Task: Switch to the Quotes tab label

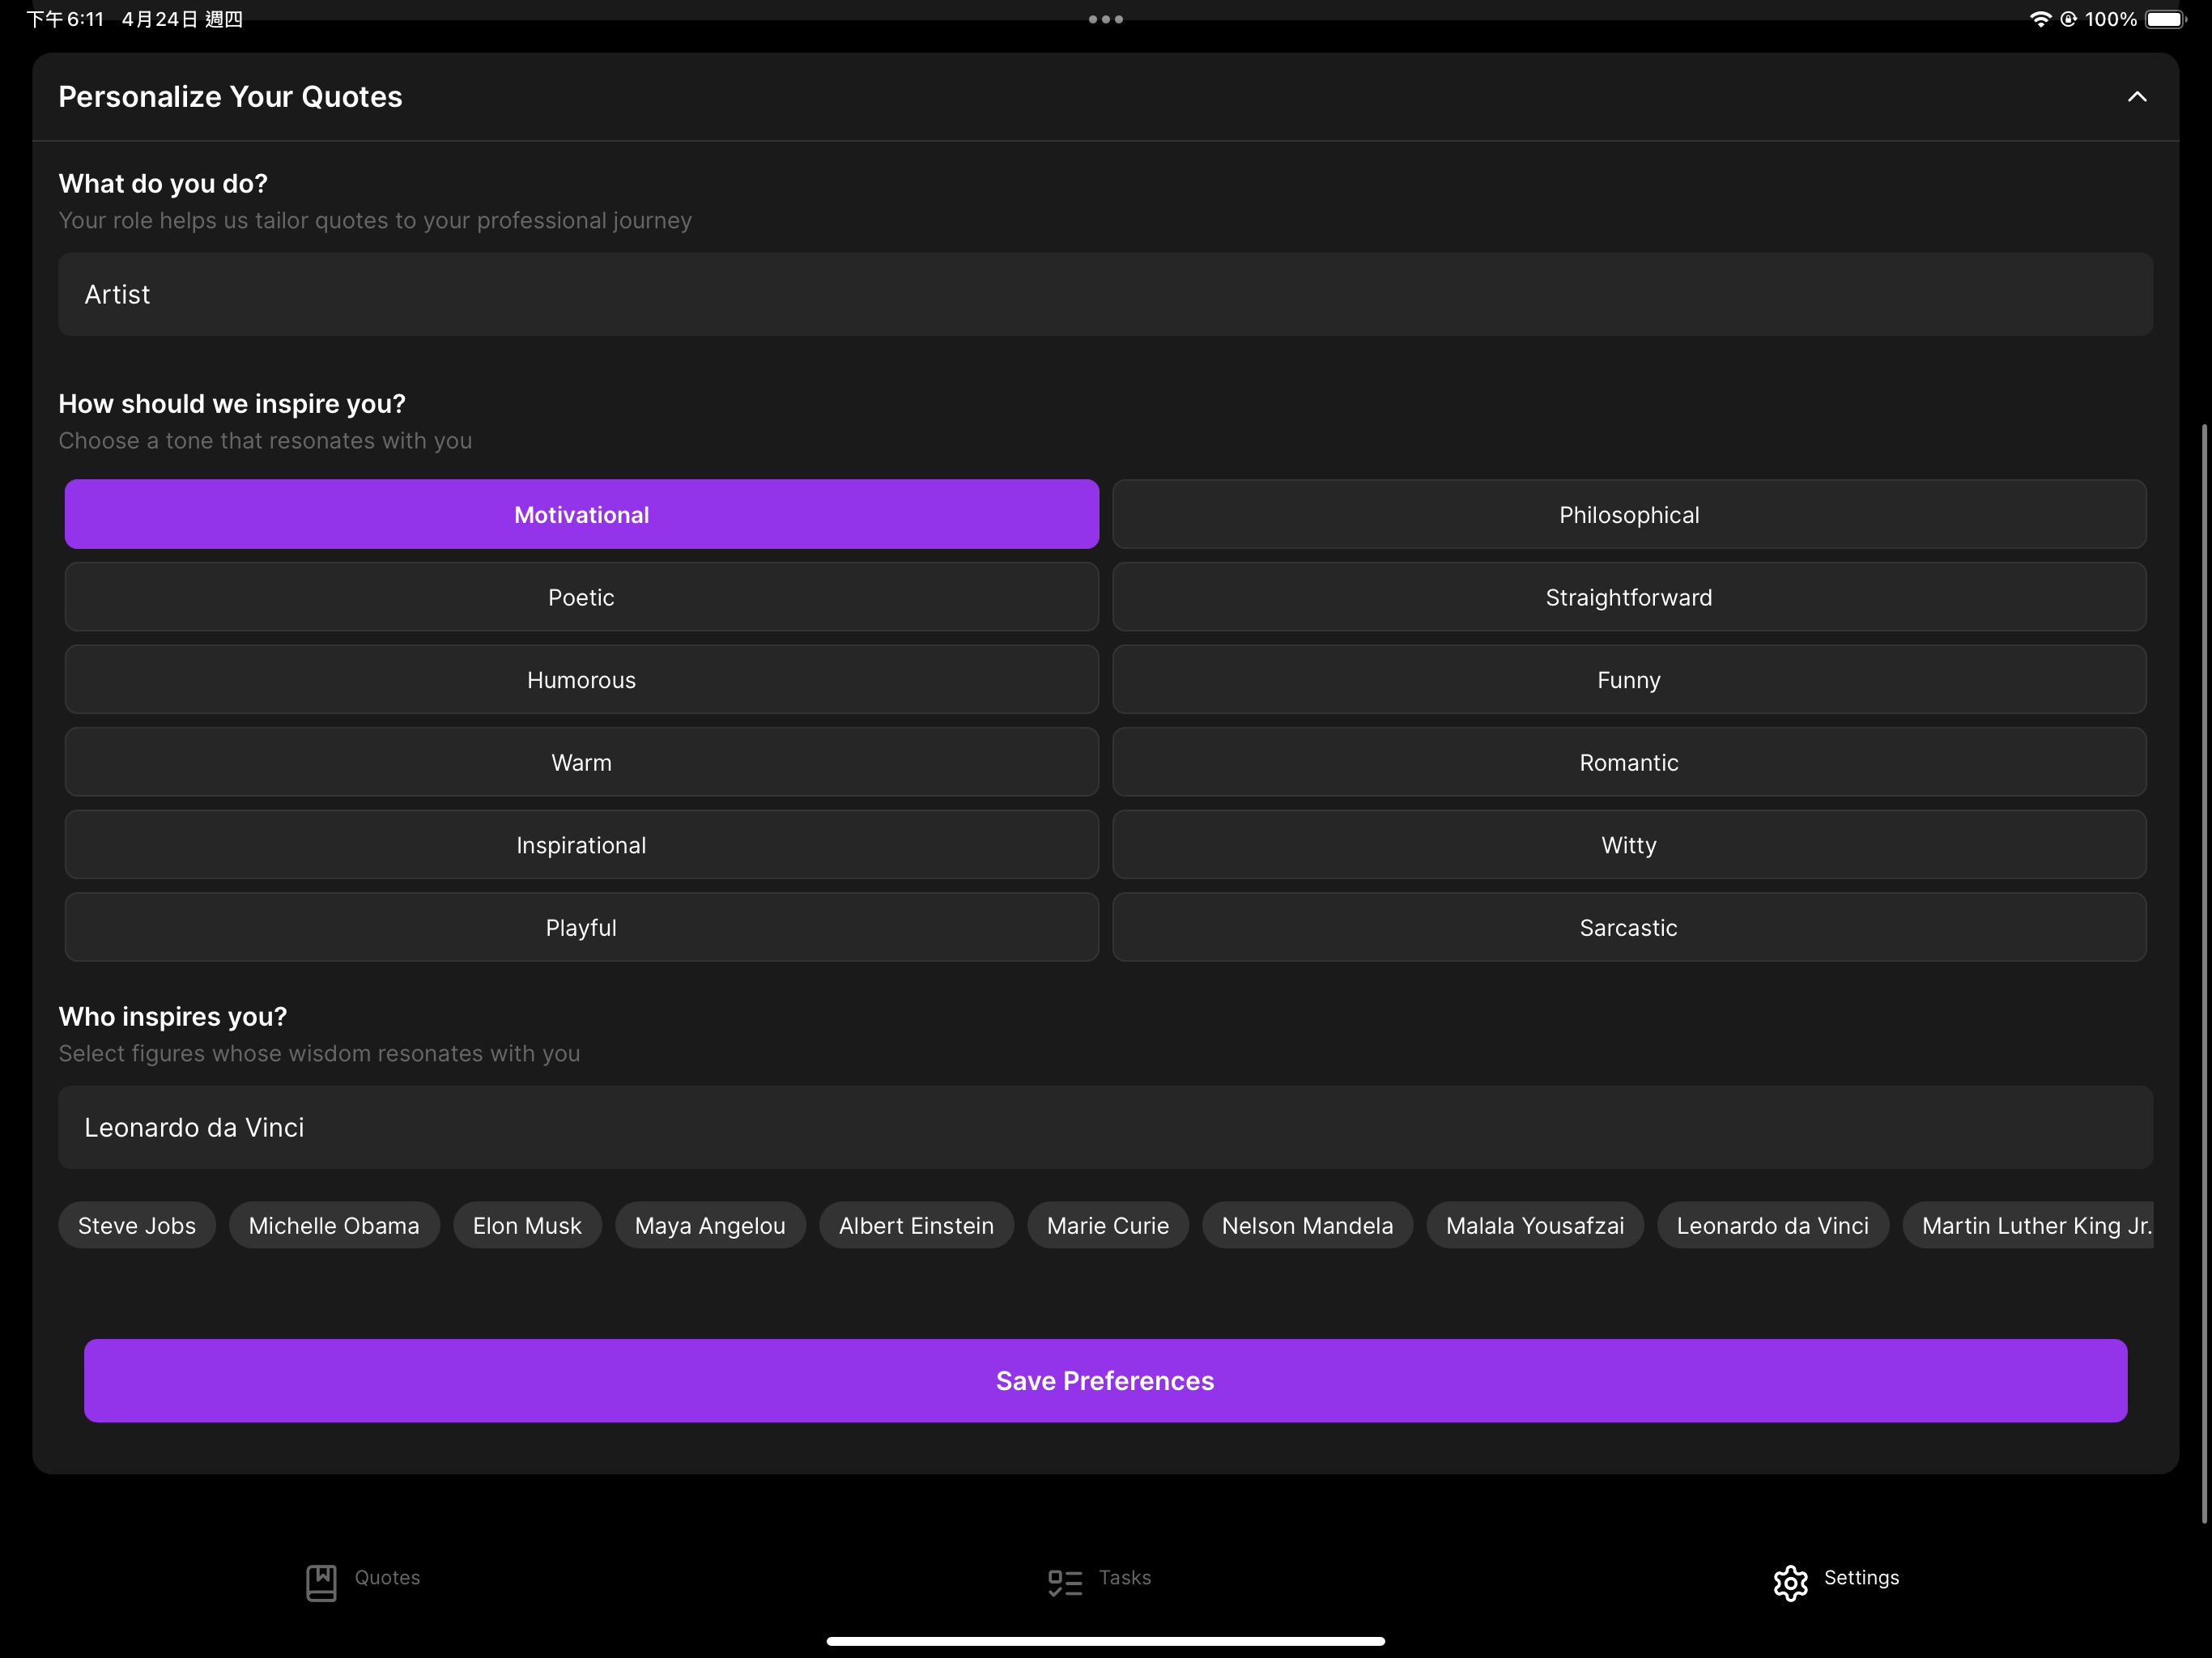Action: pyautogui.click(x=387, y=1577)
